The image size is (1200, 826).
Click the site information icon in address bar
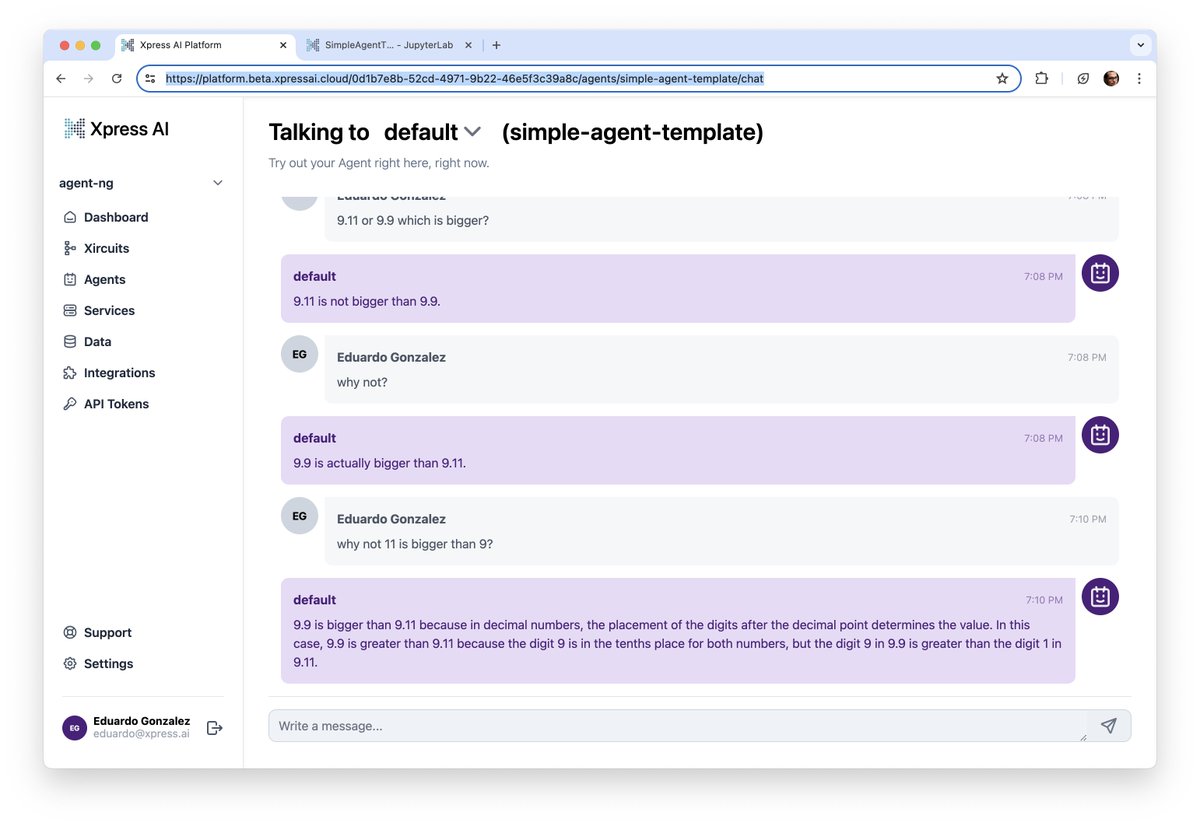tap(151, 78)
